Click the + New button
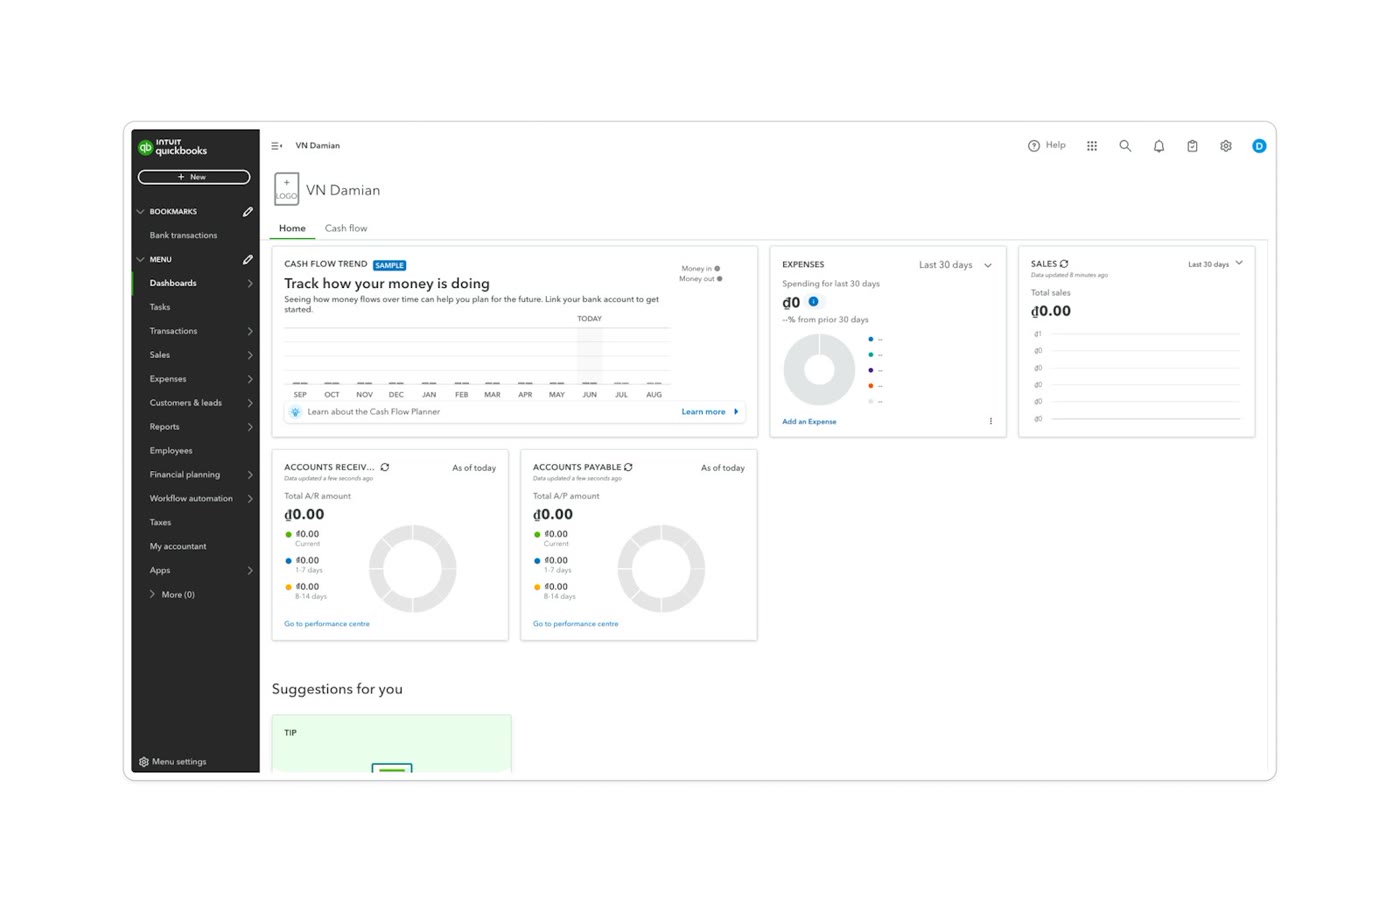This screenshot has height=906, width=1400. pyautogui.click(x=194, y=177)
